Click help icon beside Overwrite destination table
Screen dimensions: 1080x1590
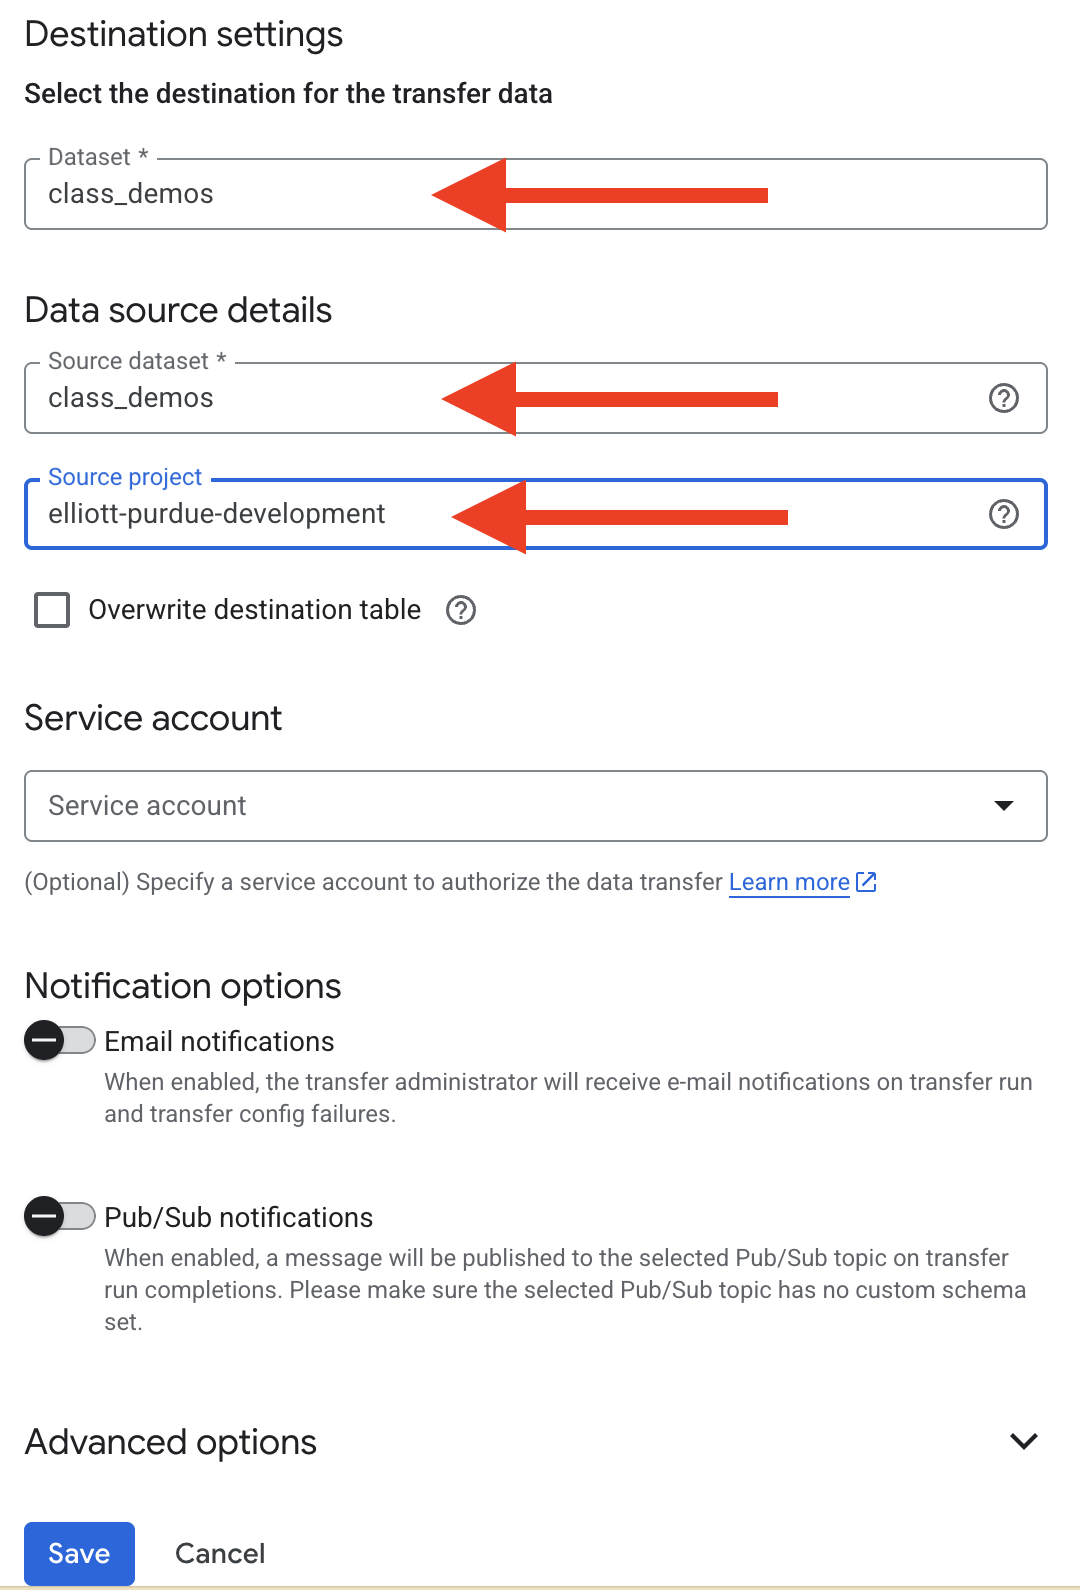click(460, 610)
